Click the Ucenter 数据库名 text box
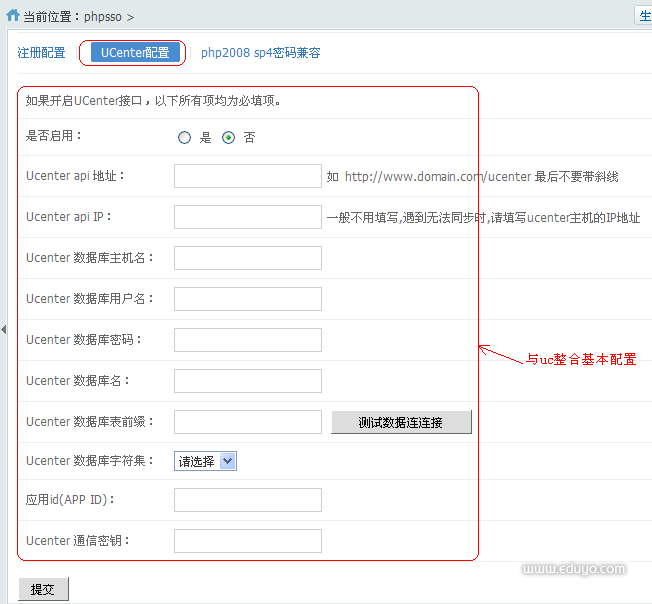Image resolution: width=652 pixels, height=604 pixels. (247, 381)
